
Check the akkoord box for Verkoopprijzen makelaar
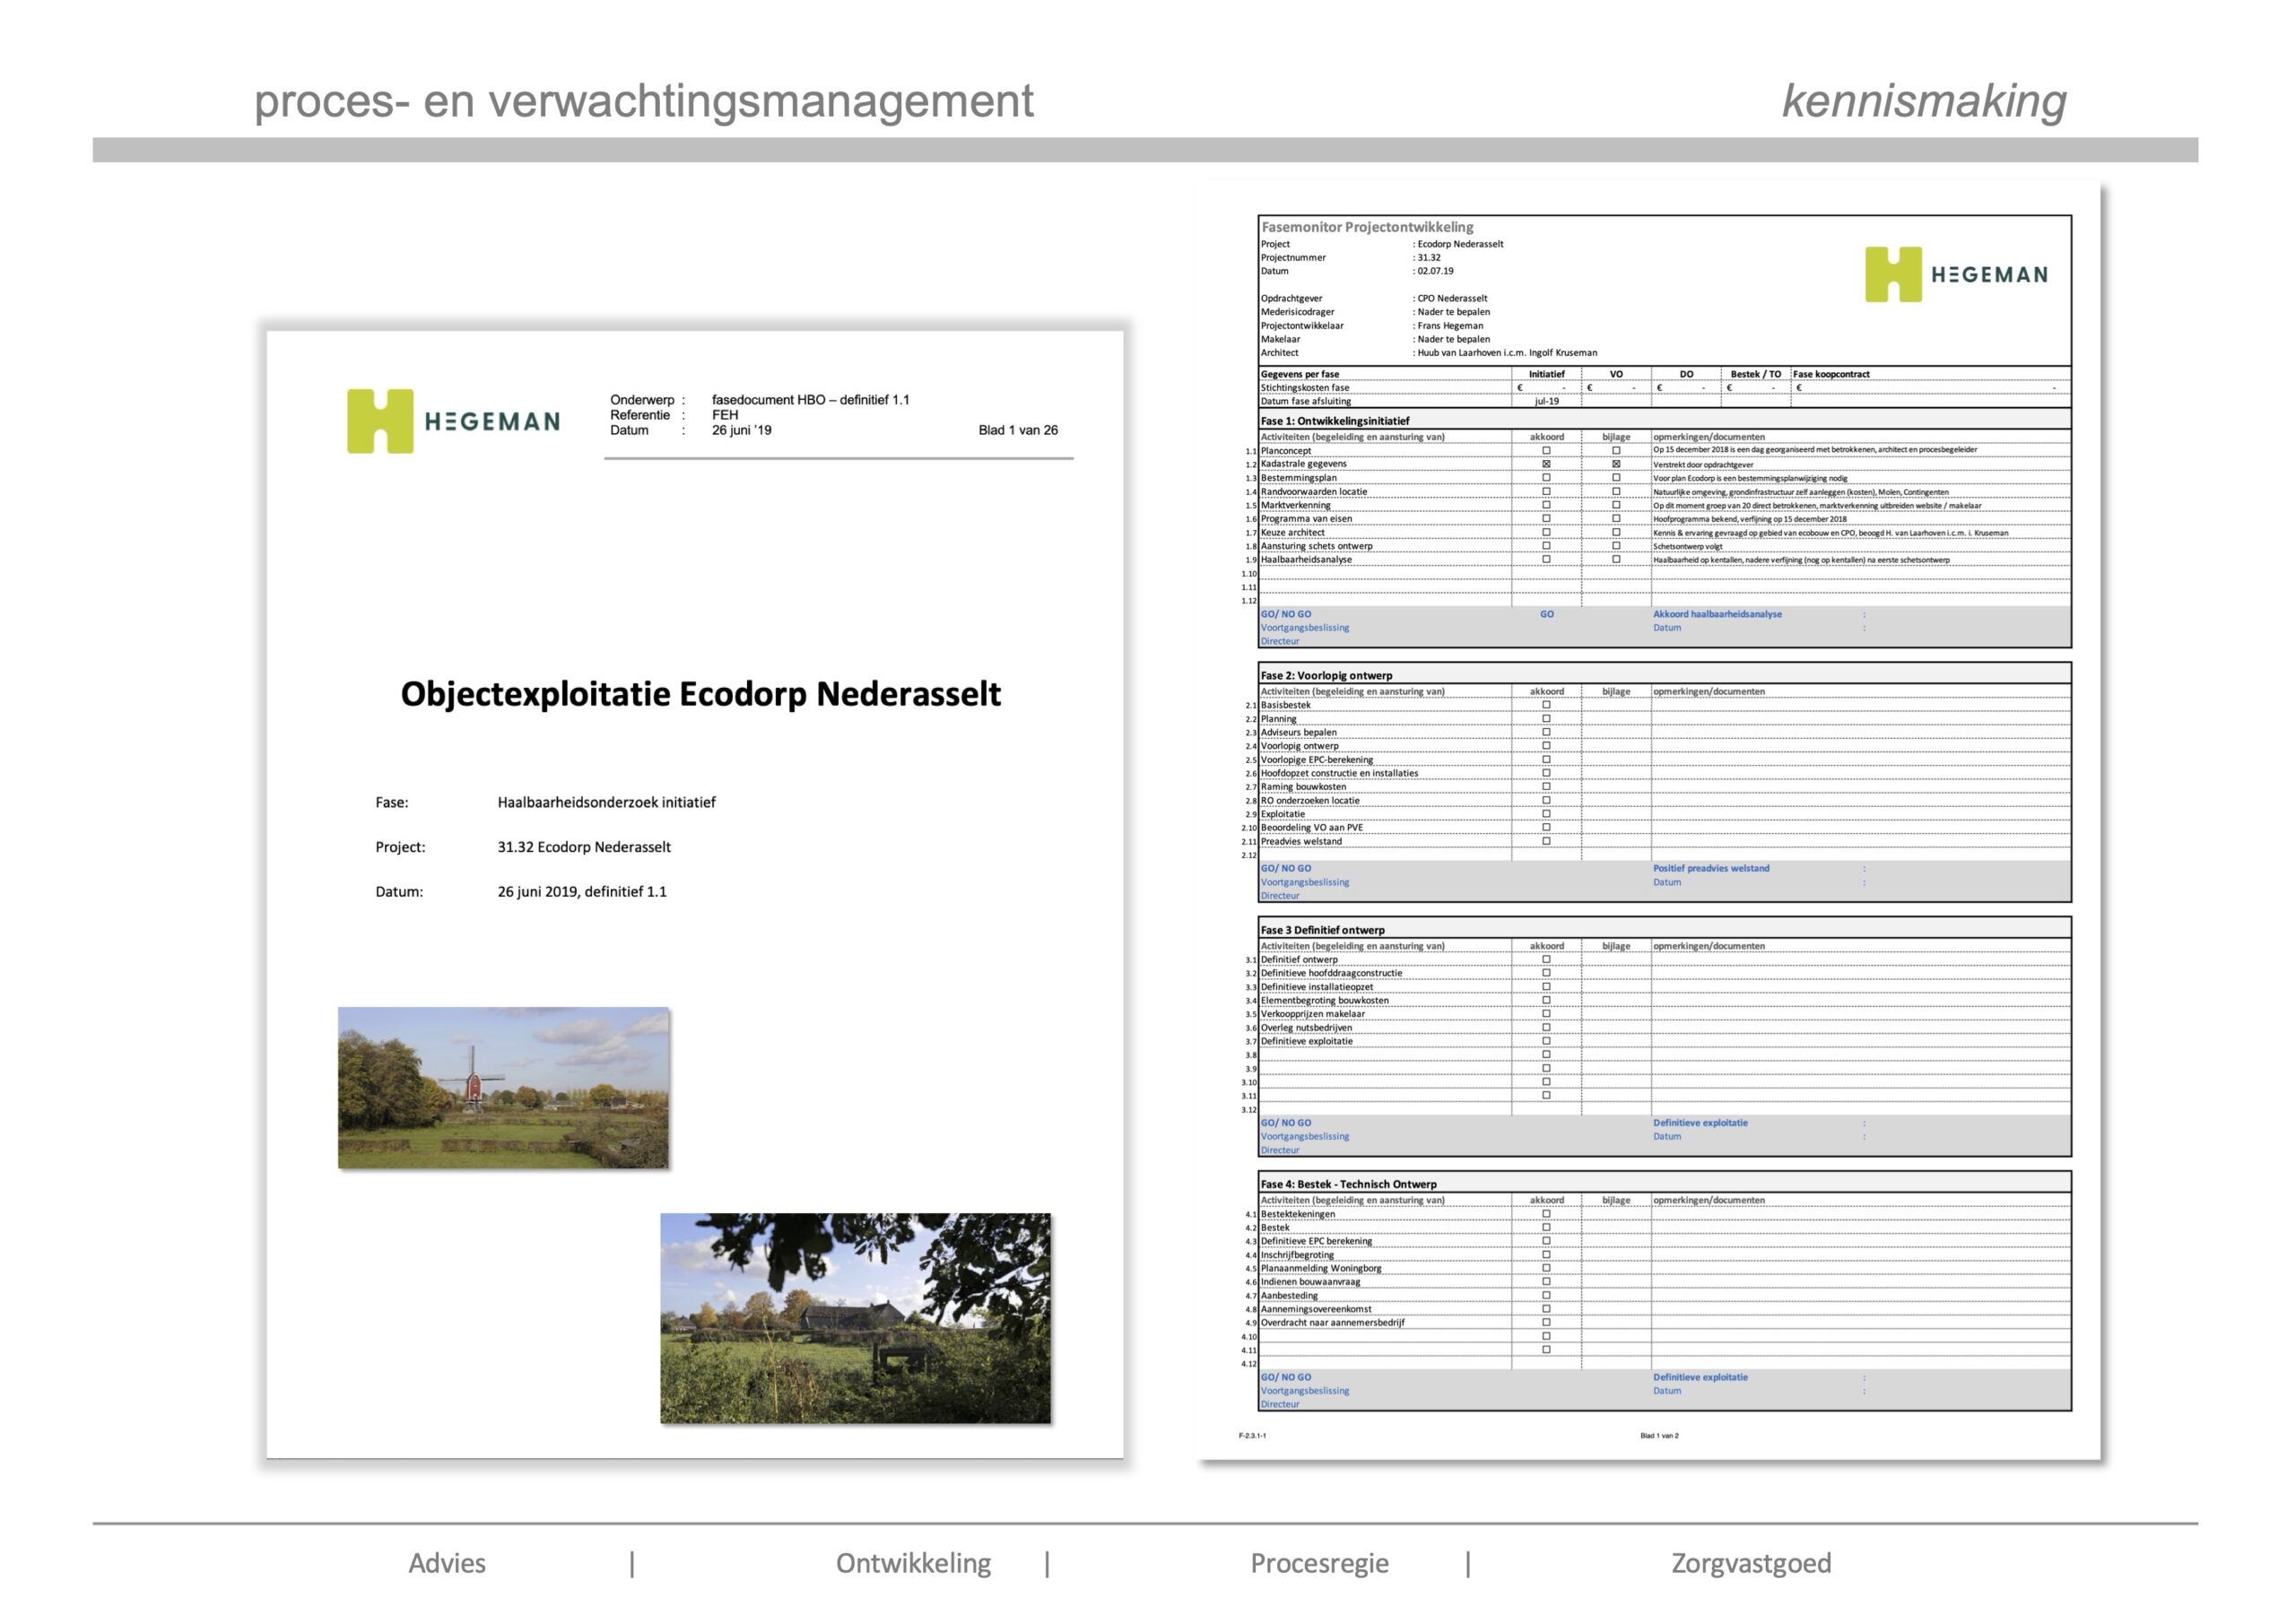point(1546,1014)
